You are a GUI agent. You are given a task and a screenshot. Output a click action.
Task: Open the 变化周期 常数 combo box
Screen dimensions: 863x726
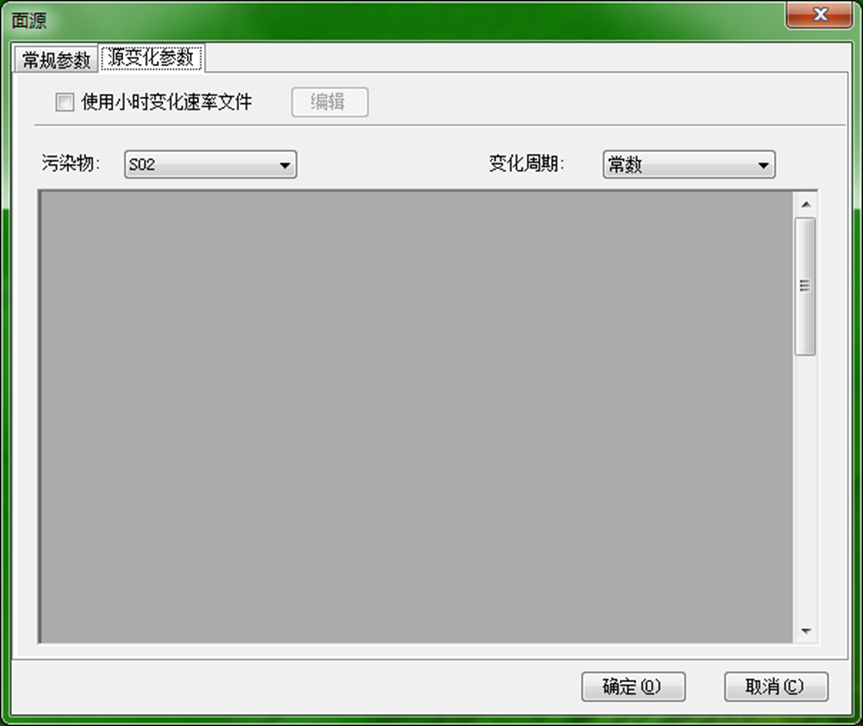[689, 164]
